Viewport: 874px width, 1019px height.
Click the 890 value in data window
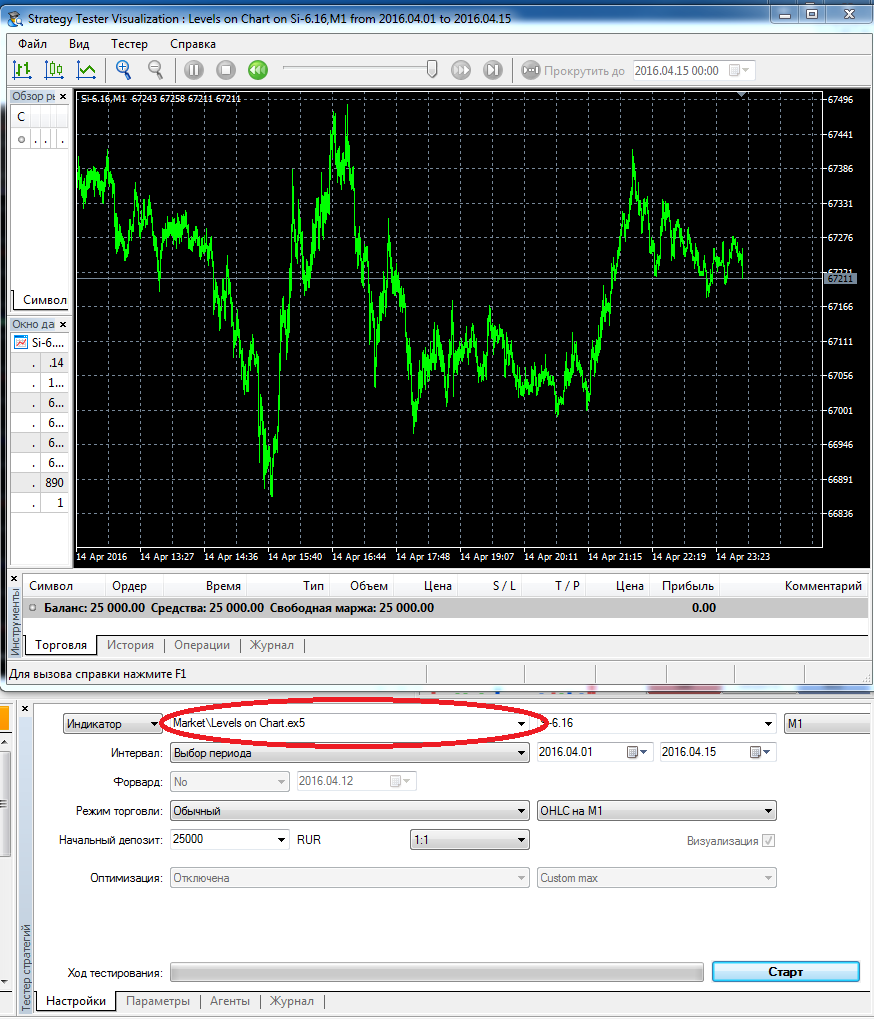point(55,483)
